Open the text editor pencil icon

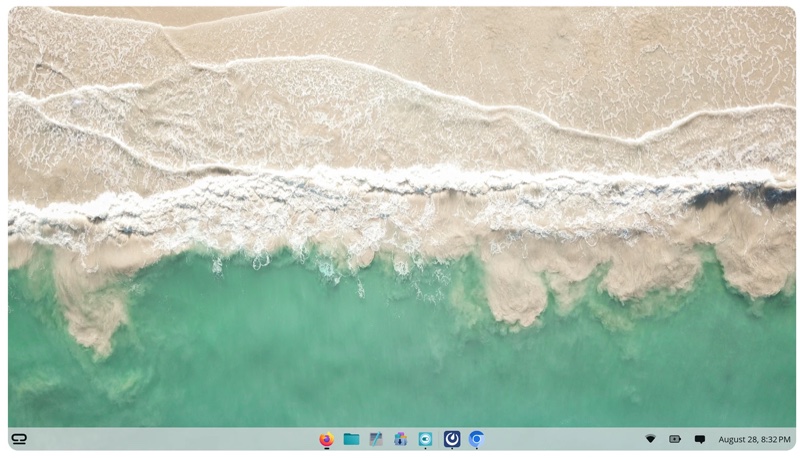[x=376, y=439]
